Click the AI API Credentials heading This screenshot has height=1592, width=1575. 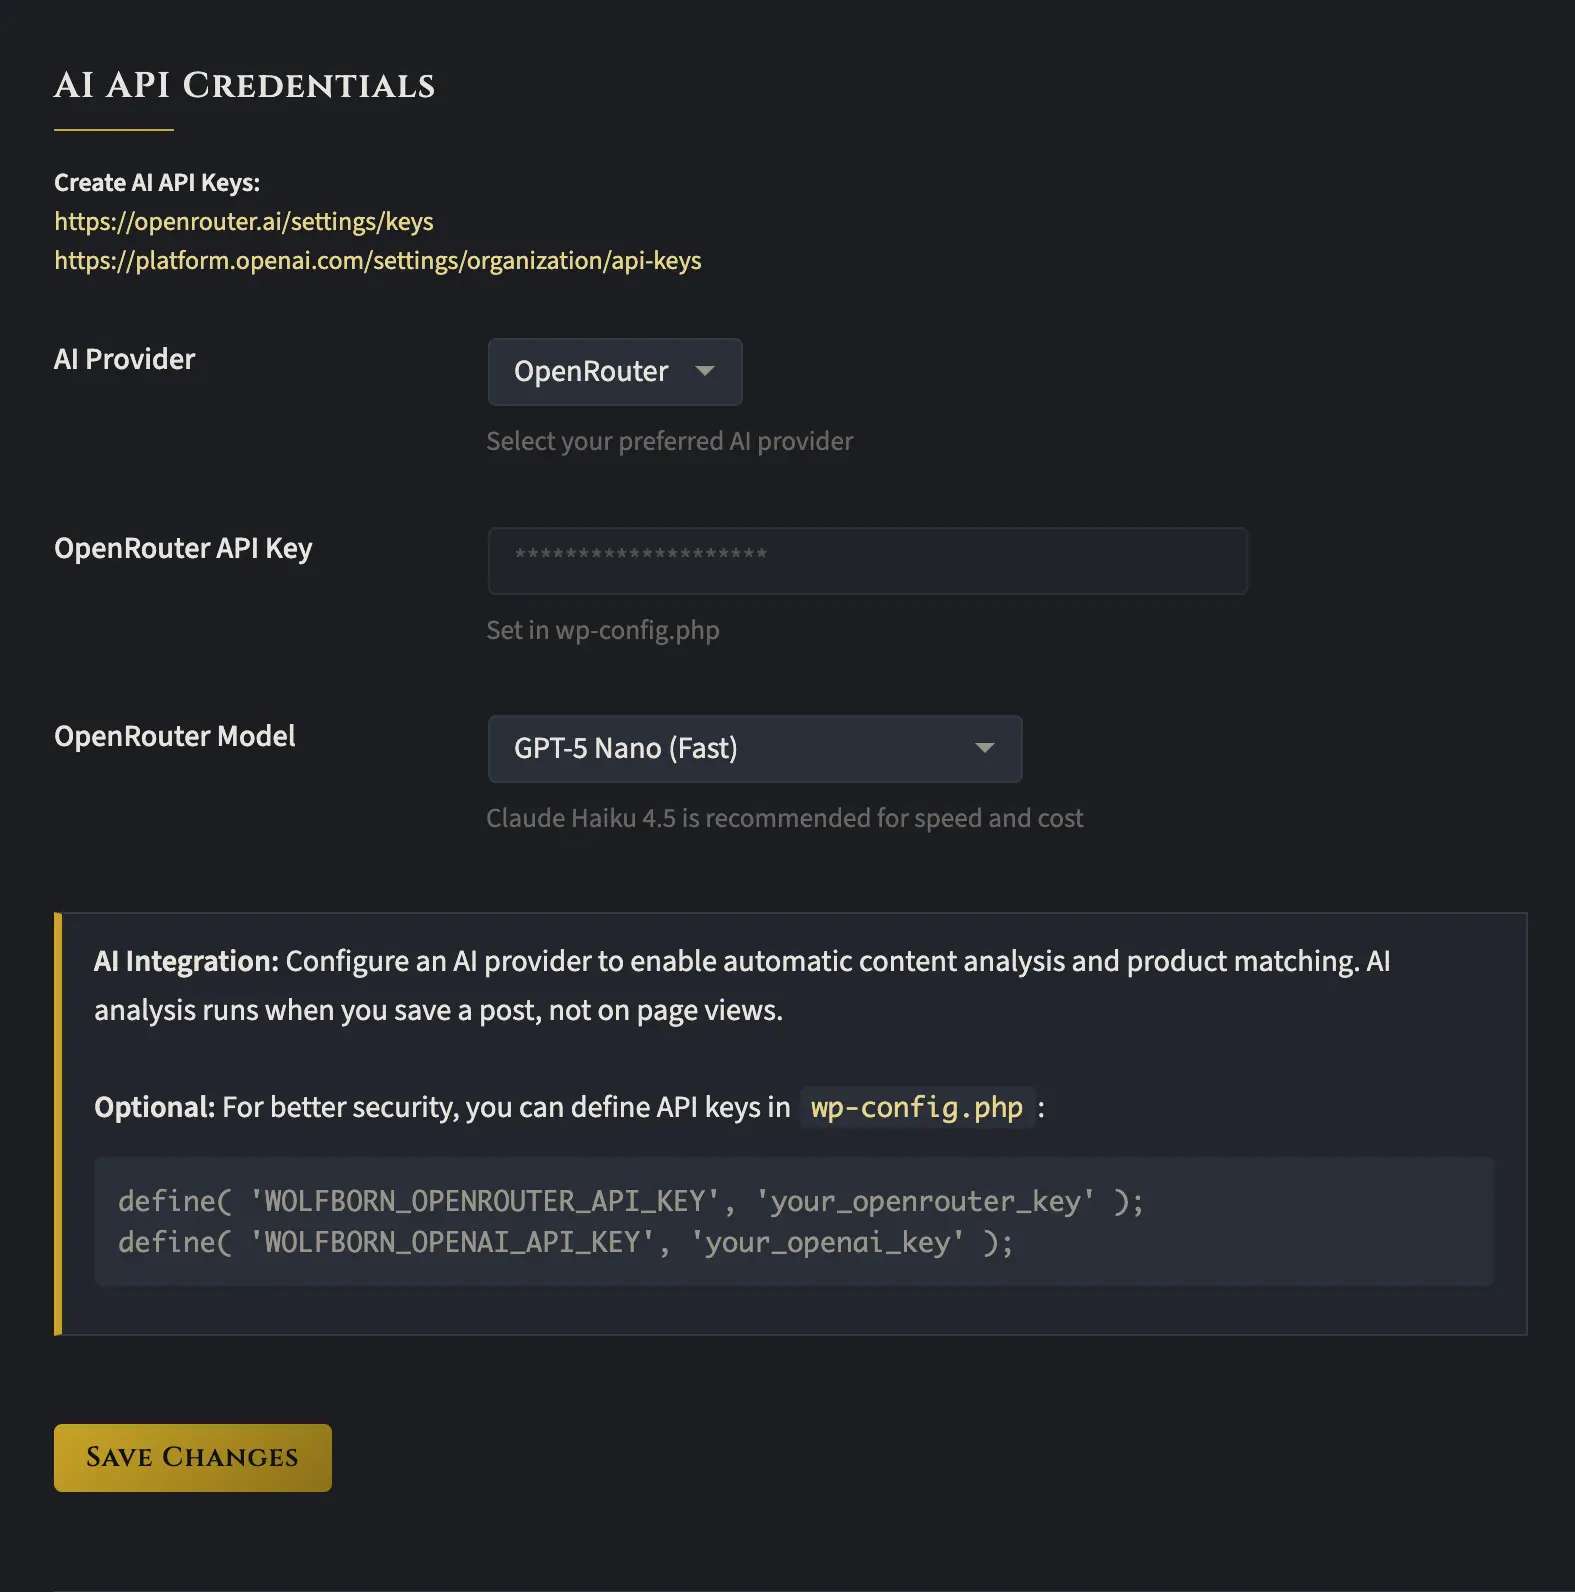[244, 86]
